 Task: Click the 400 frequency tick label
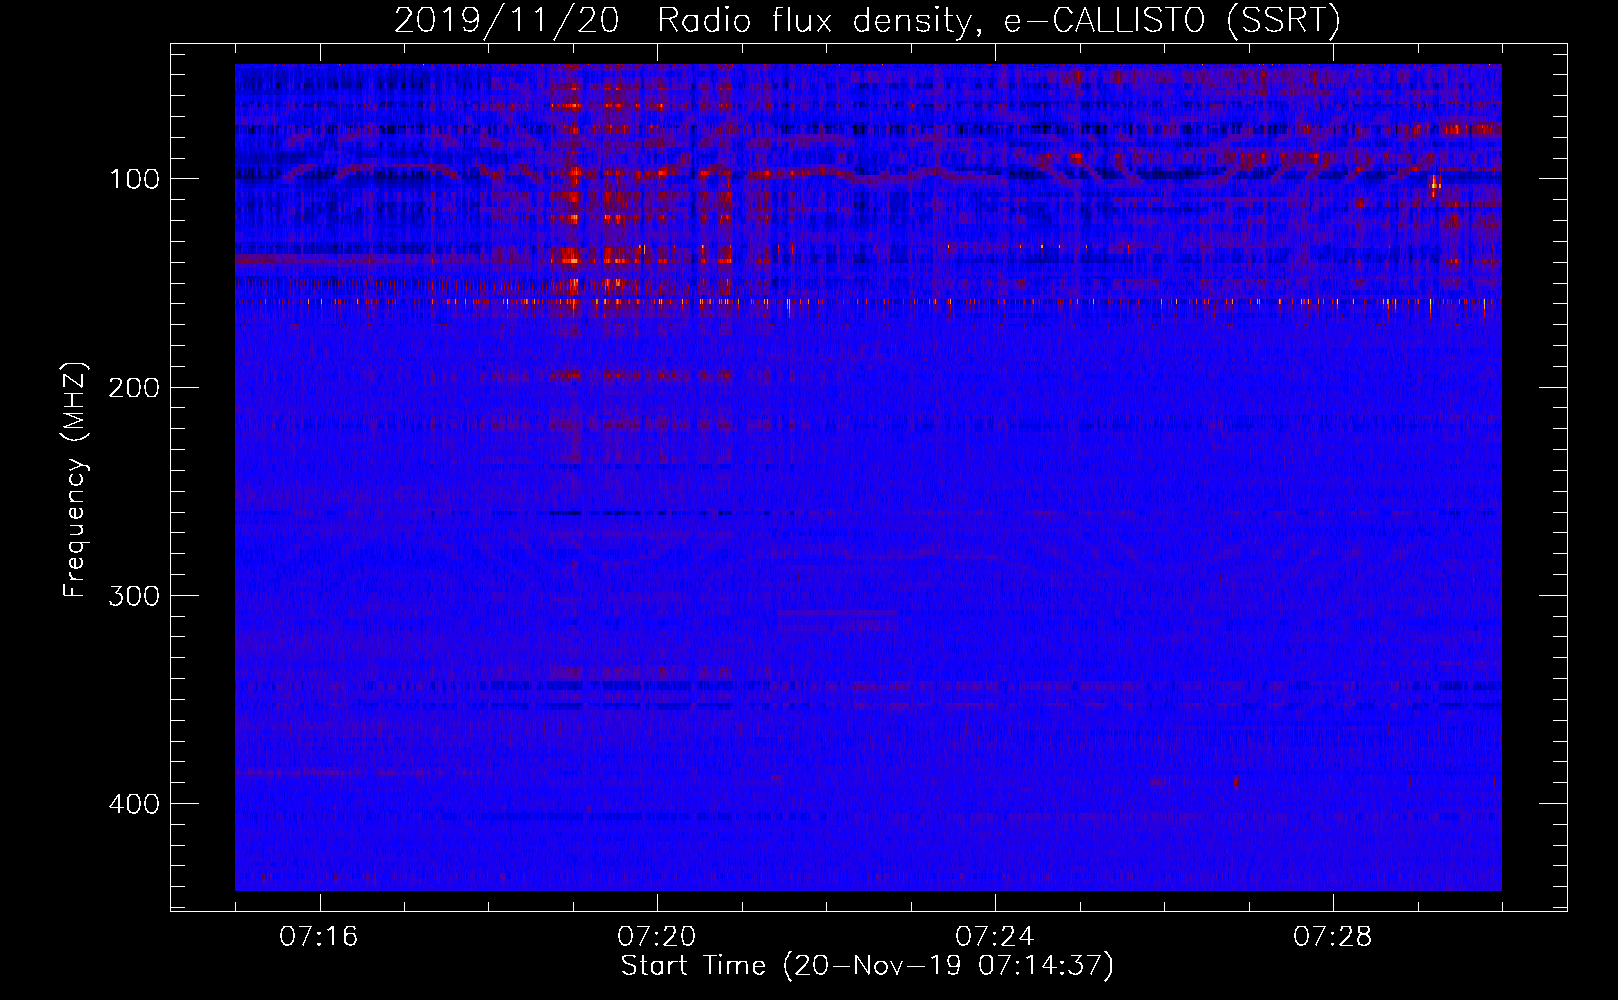[x=134, y=804]
